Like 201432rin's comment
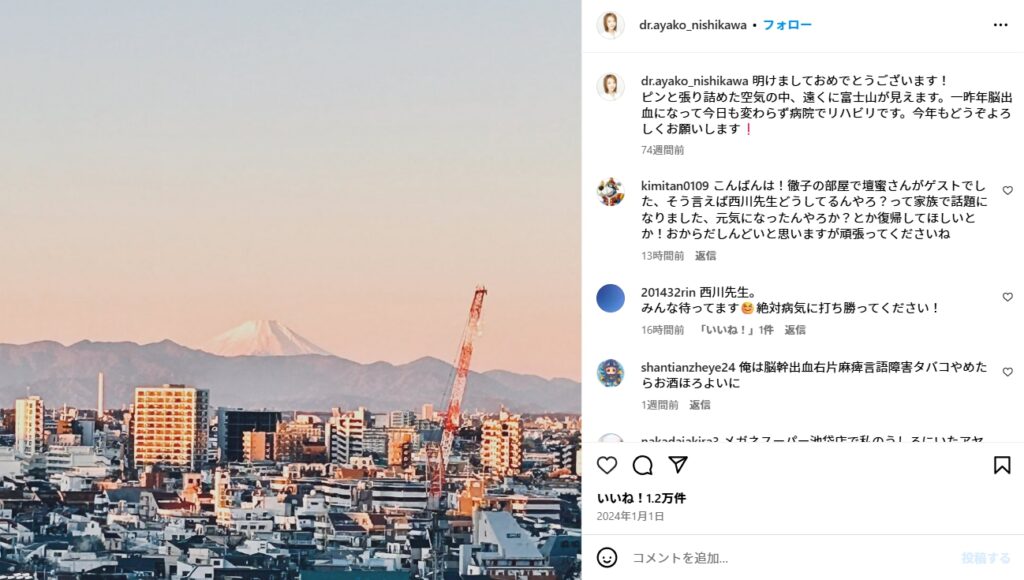This screenshot has width=1024, height=580. coord(1008,297)
